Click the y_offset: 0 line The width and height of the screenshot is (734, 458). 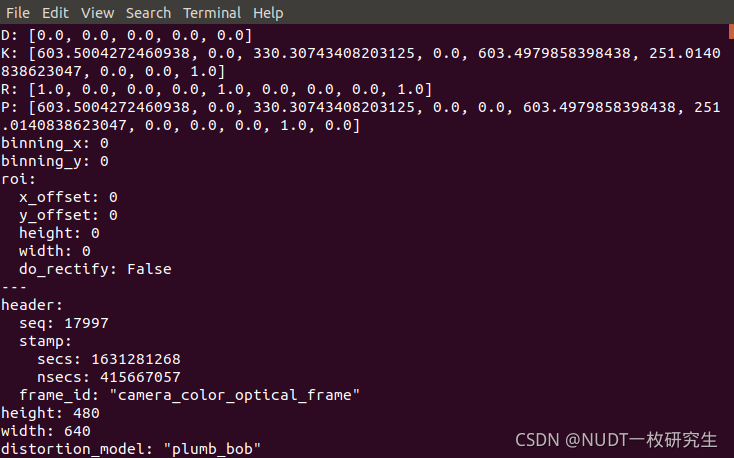click(x=68, y=215)
